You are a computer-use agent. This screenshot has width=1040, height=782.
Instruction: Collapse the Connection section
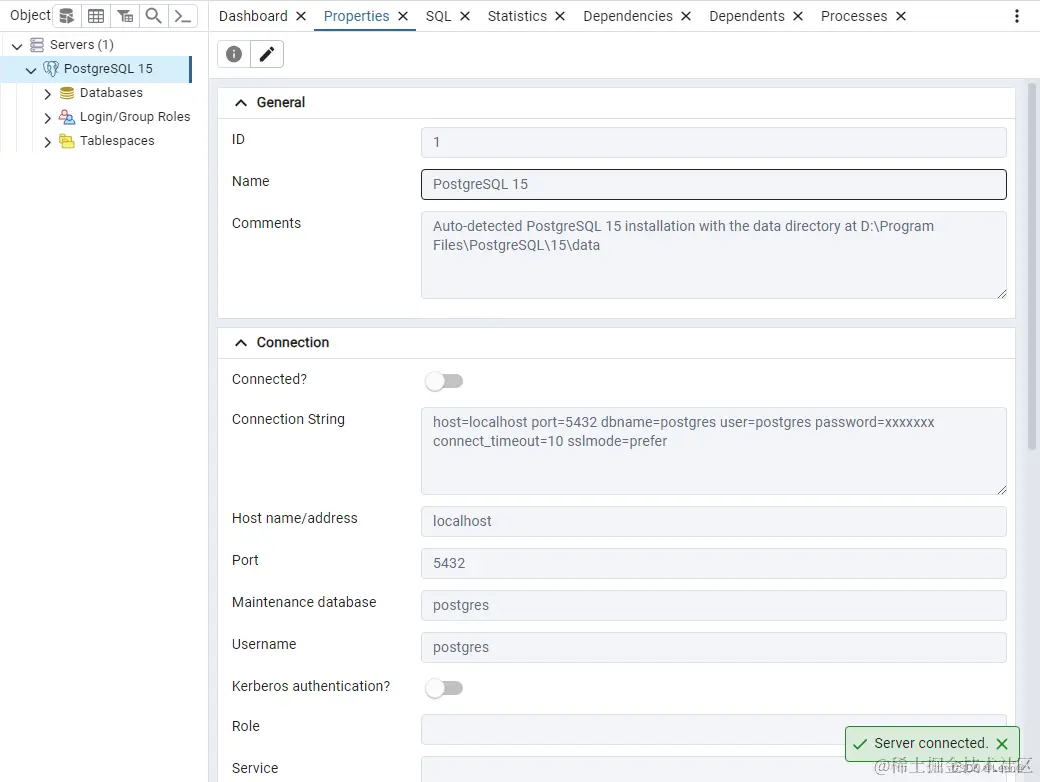(x=241, y=343)
